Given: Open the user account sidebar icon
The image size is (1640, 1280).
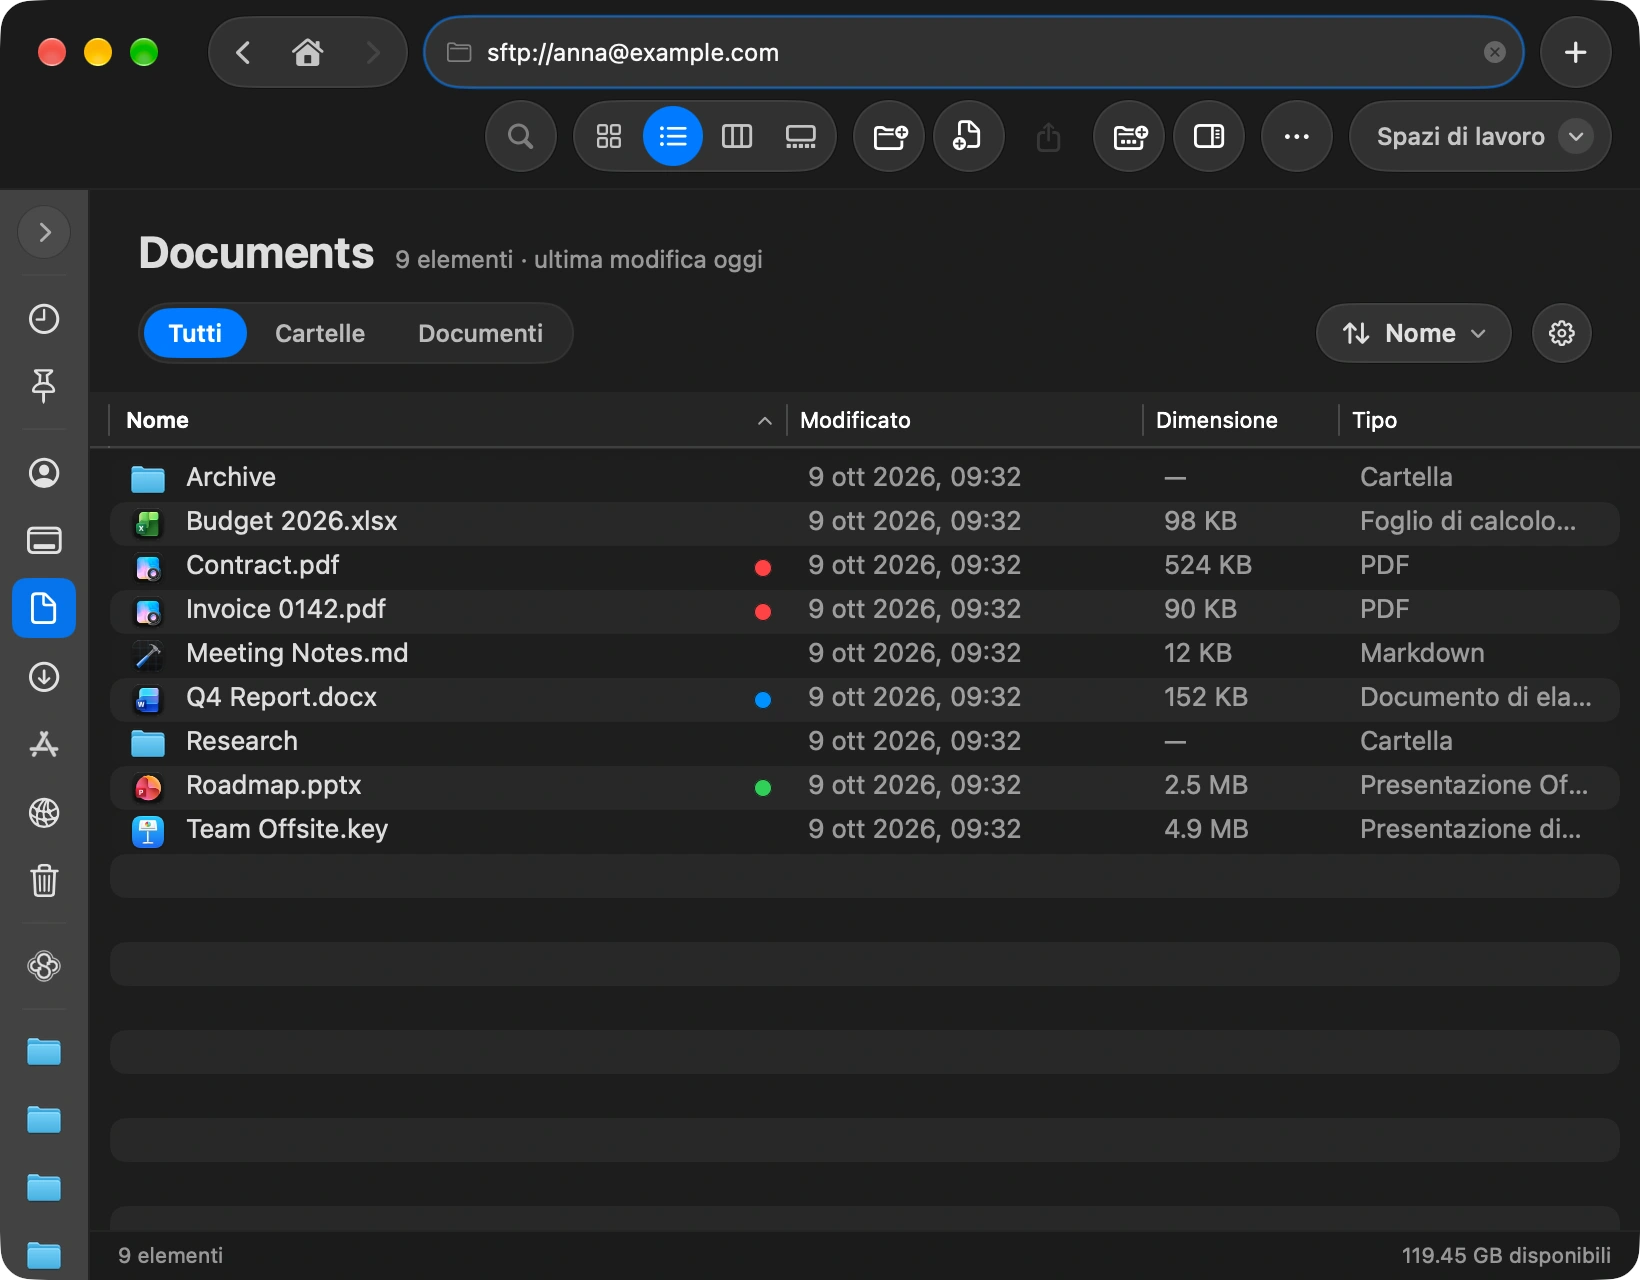Looking at the screenshot, I should click(x=44, y=473).
